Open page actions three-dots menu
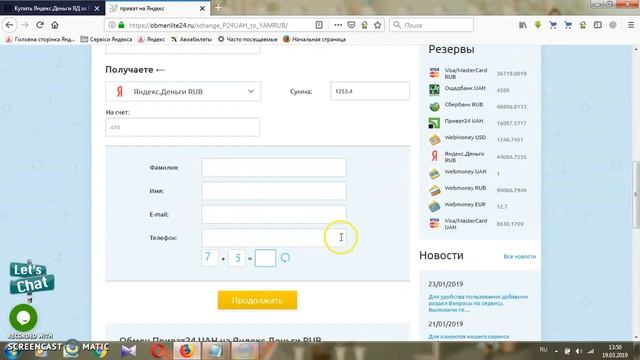The height and width of the screenshot is (360, 640). click(338, 25)
